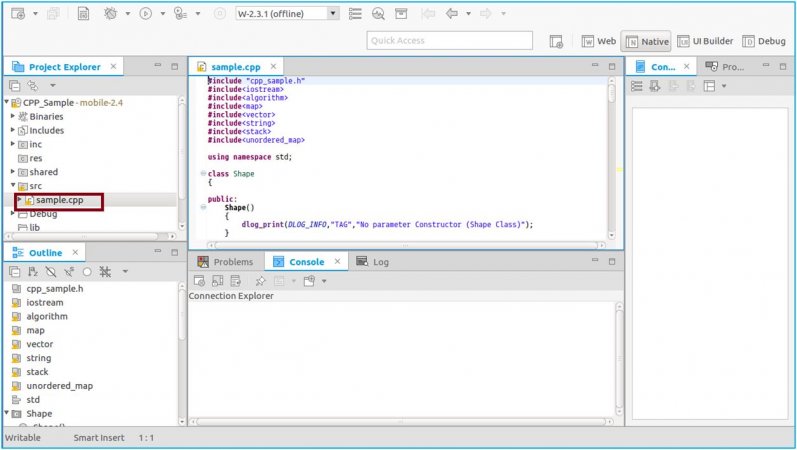Open the W-2.3.1 (offline) dropdown
This screenshot has width=797, height=450.
pos(332,14)
